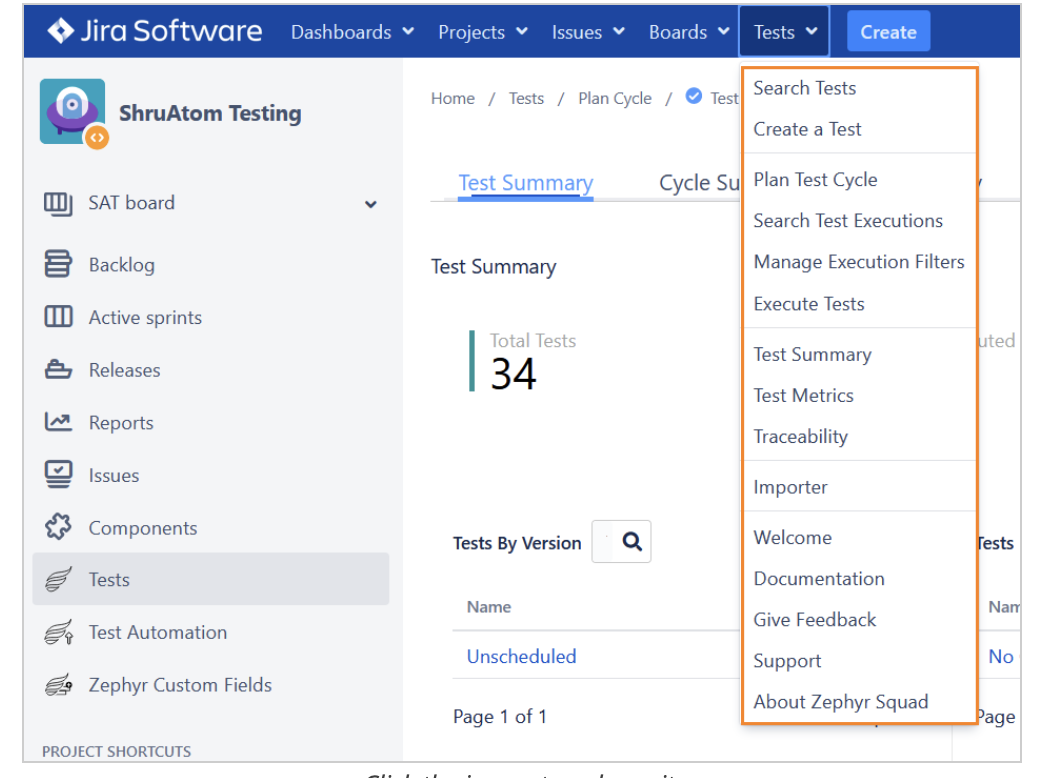This screenshot has height=778, width=1056.
Task: Click the SAT board icon in sidebar
Action: click(58, 203)
